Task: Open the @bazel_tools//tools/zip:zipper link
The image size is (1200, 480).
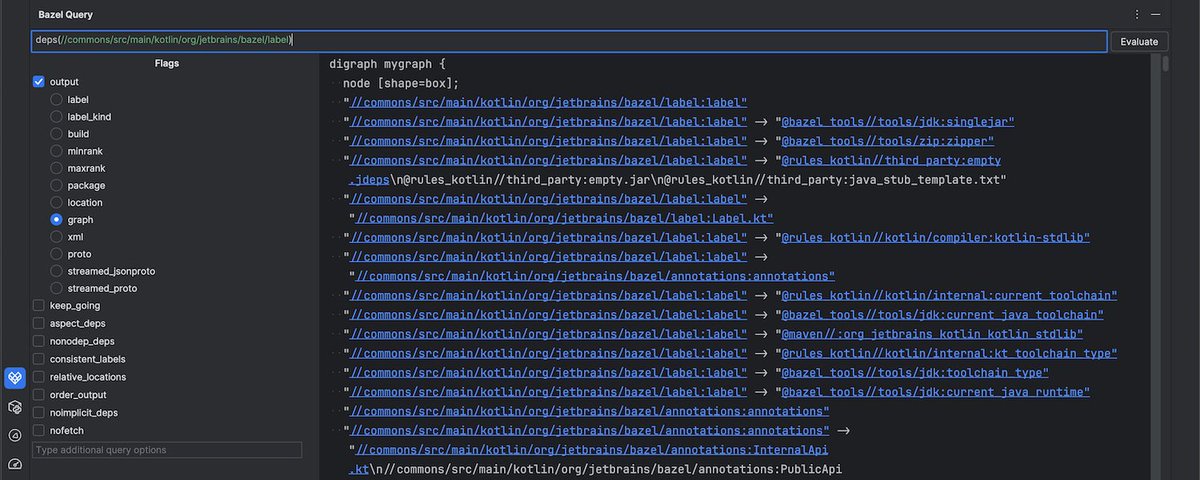Action: (887, 141)
